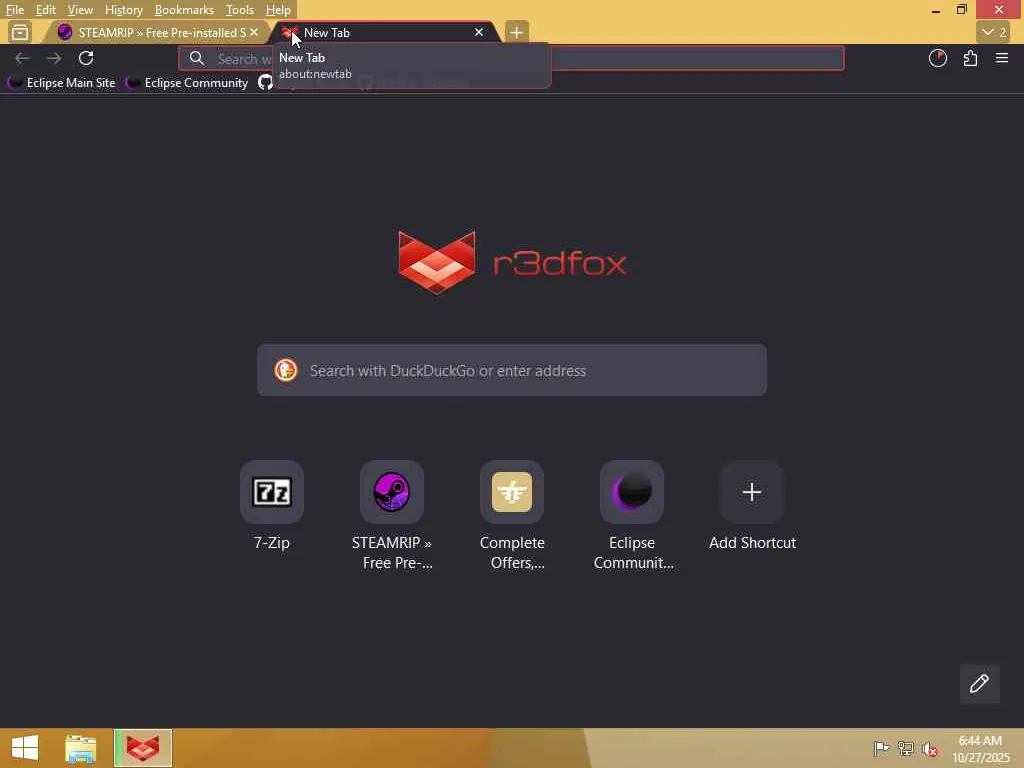Open the View menu
The image size is (1024, 768).
point(80,10)
